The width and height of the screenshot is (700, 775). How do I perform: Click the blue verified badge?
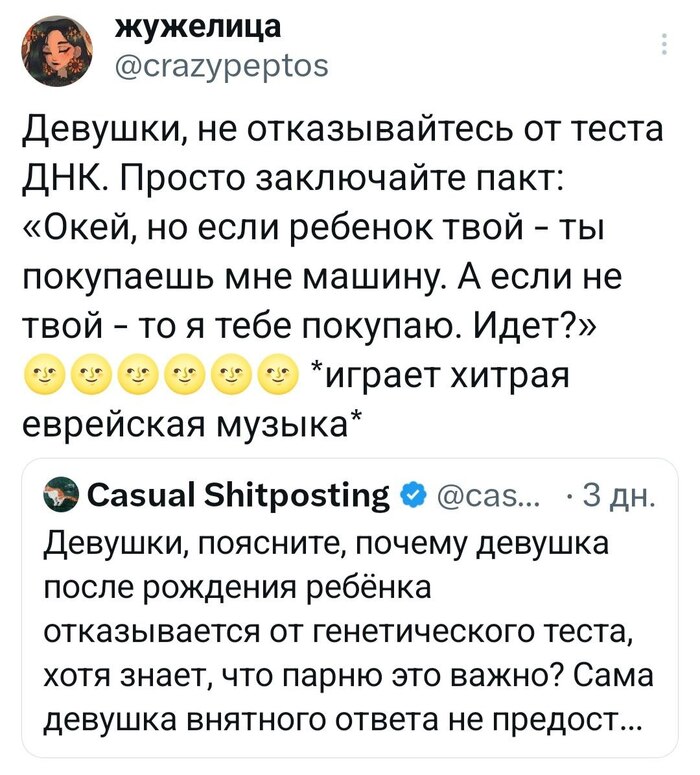pos(414,496)
